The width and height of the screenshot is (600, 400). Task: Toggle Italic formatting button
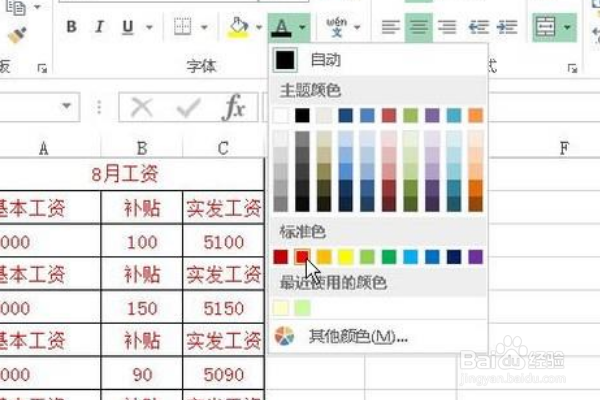[99, 27]
